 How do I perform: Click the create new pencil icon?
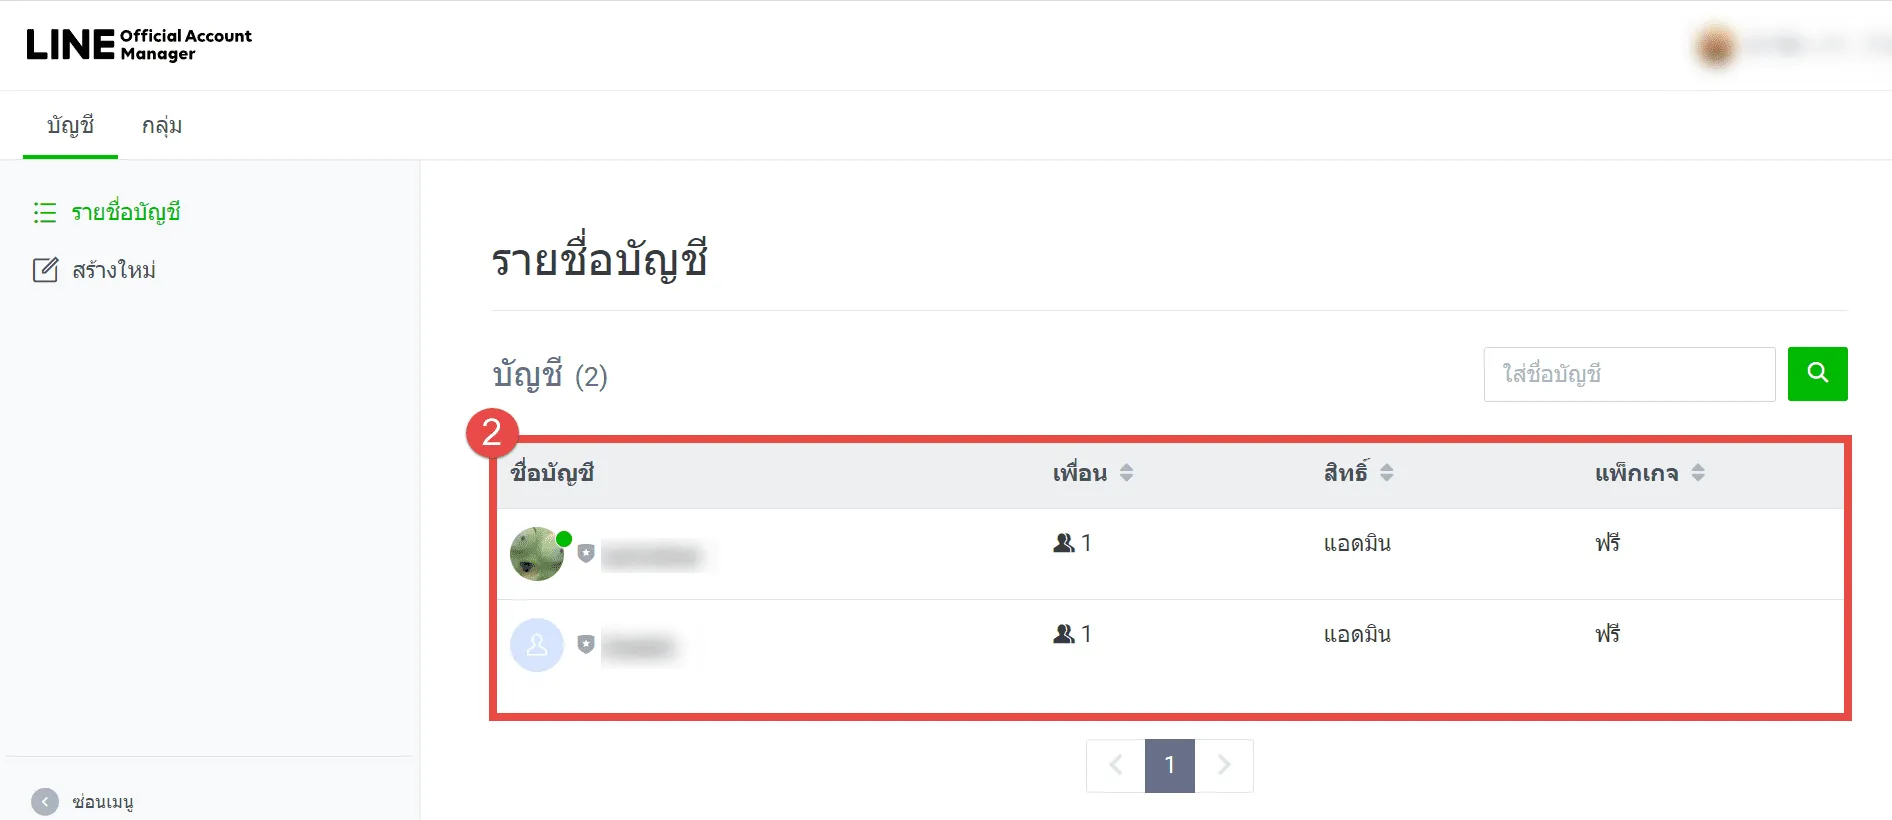pyautogui.click(x=45, y=270)
